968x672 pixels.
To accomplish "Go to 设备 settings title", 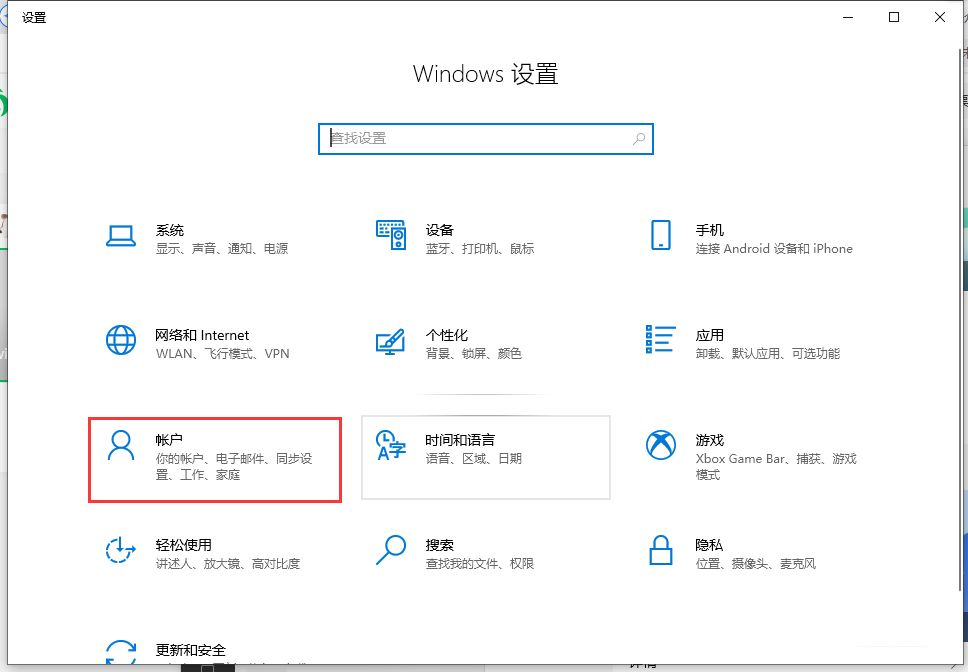I will pos(440,230).
